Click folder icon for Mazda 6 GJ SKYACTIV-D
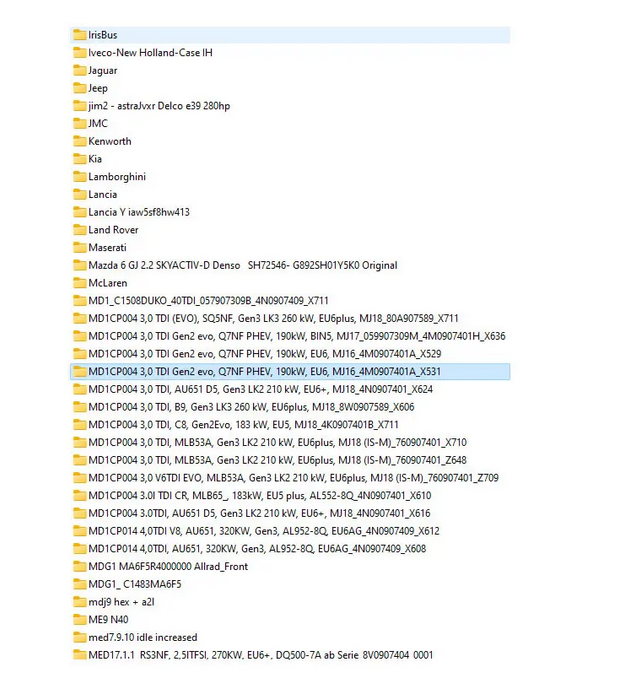 click(x=80, y=265)
